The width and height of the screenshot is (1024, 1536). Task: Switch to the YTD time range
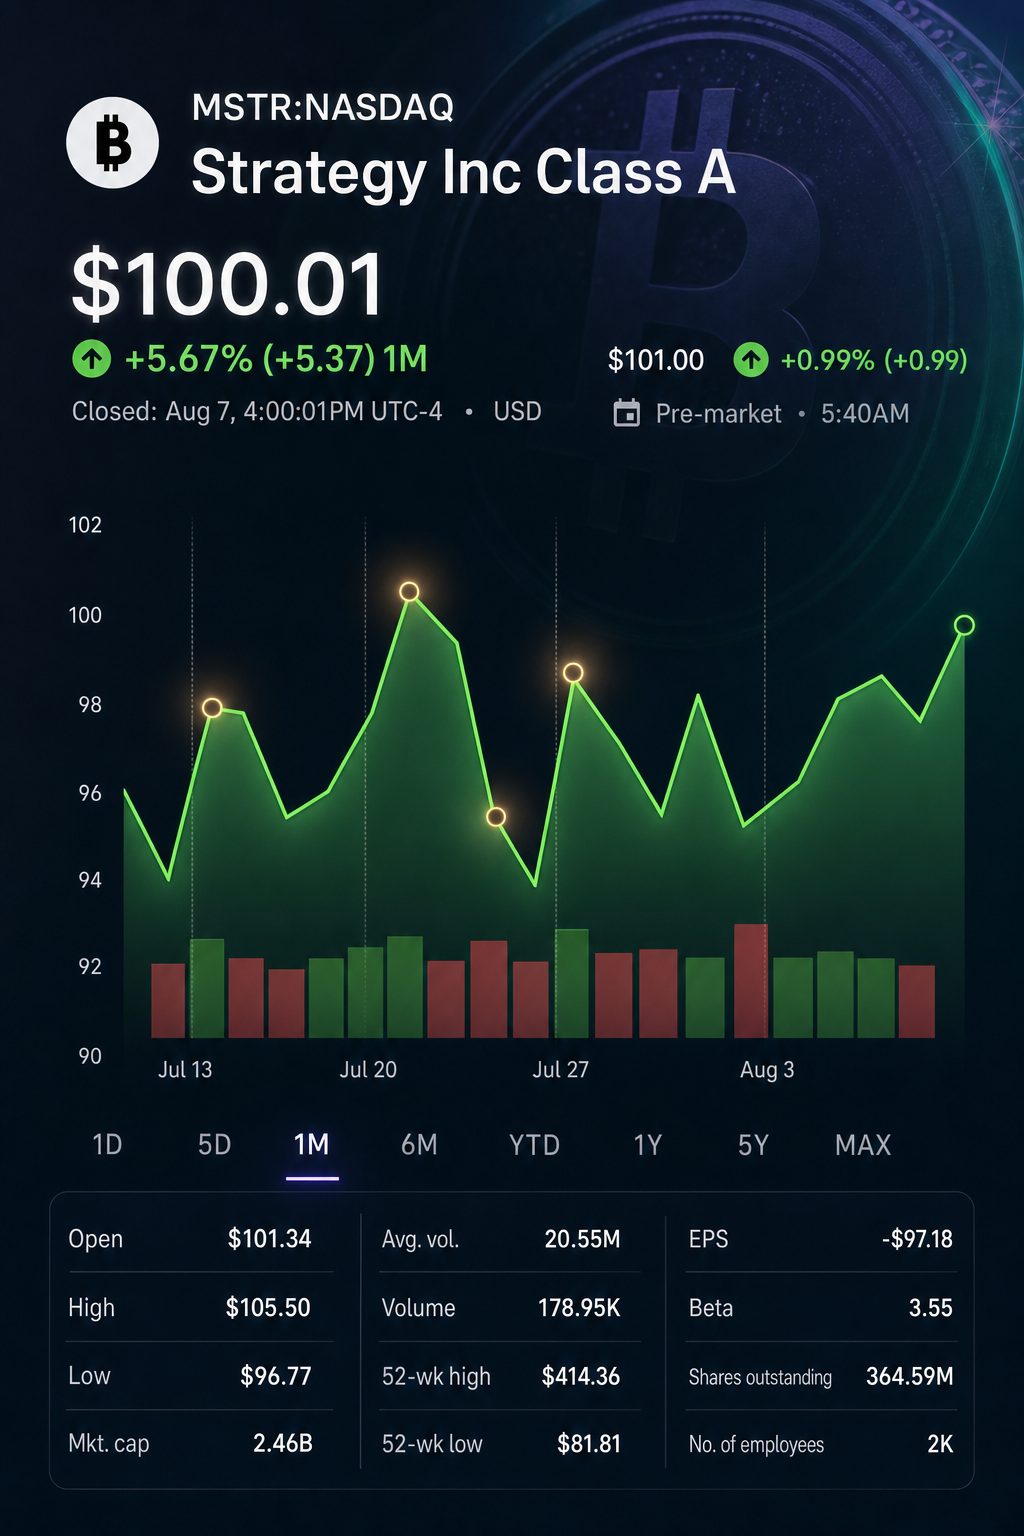click(534, 1145)
